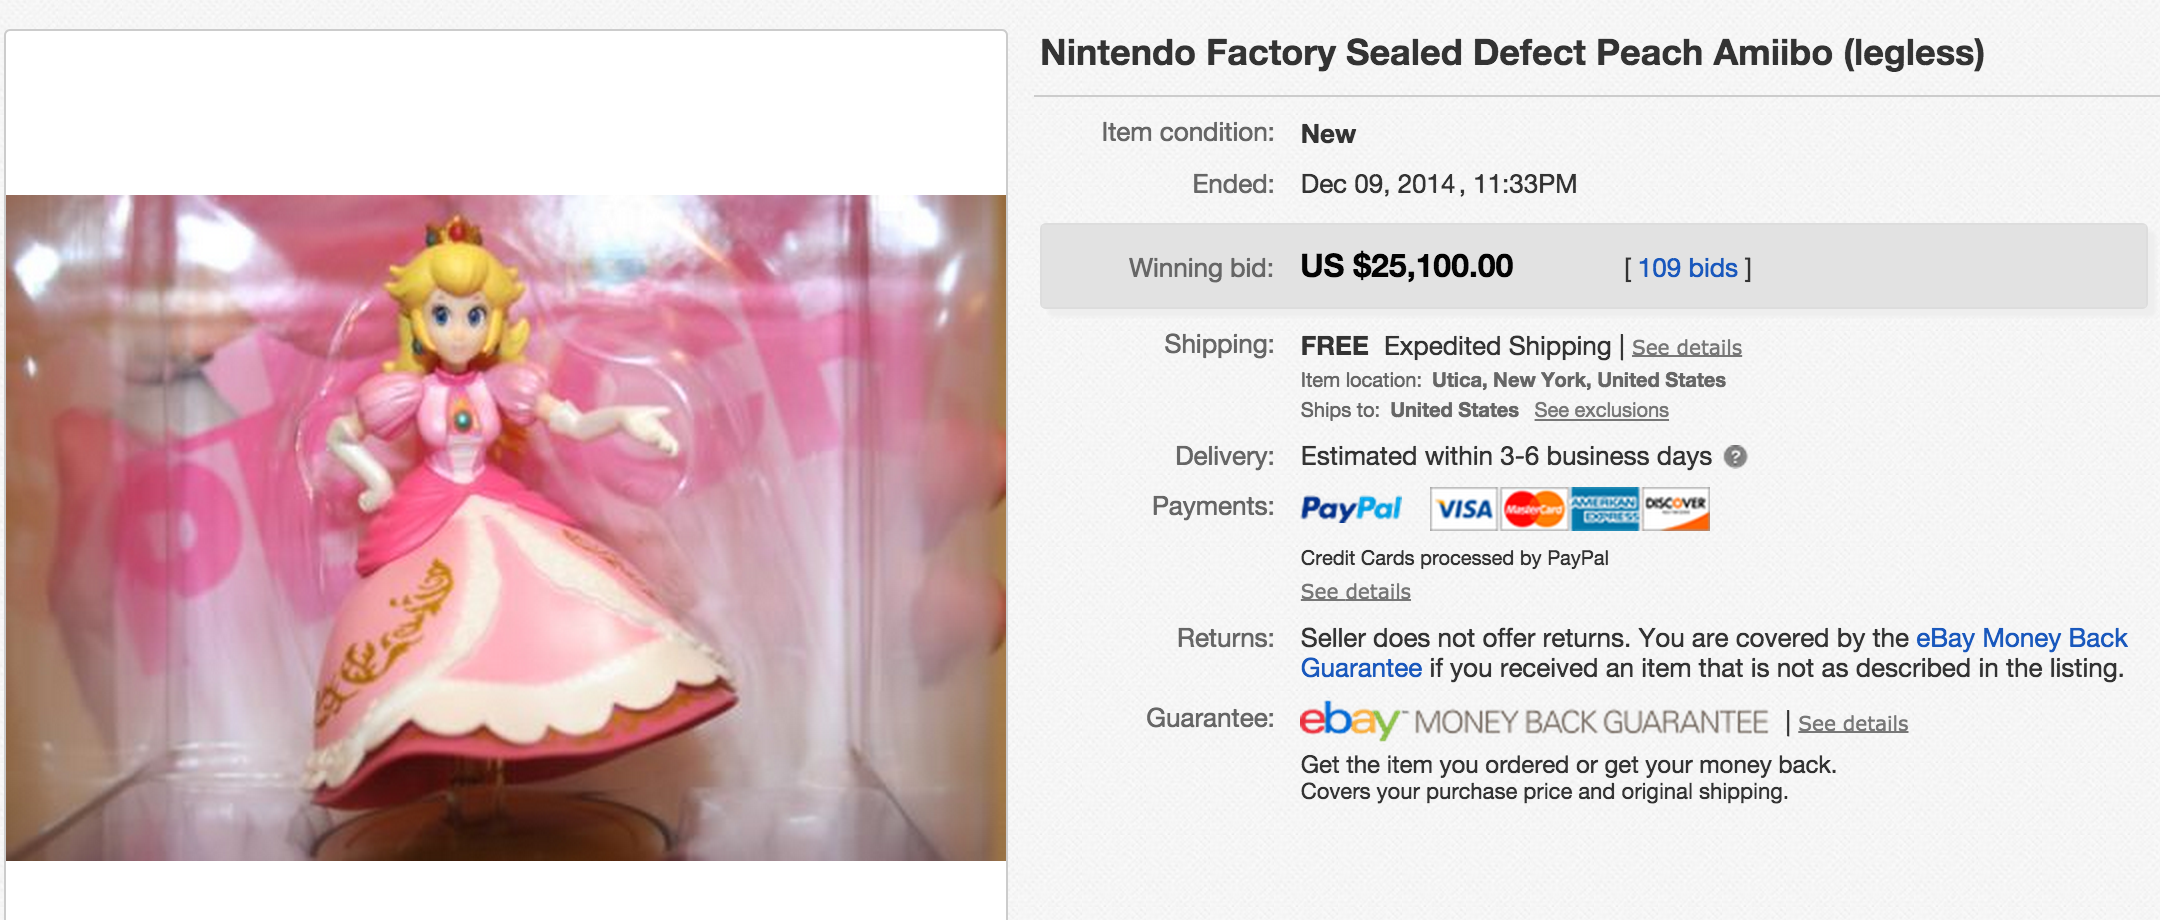
Task: Click the American Express card icon
Action: [x=1604, y=509]
